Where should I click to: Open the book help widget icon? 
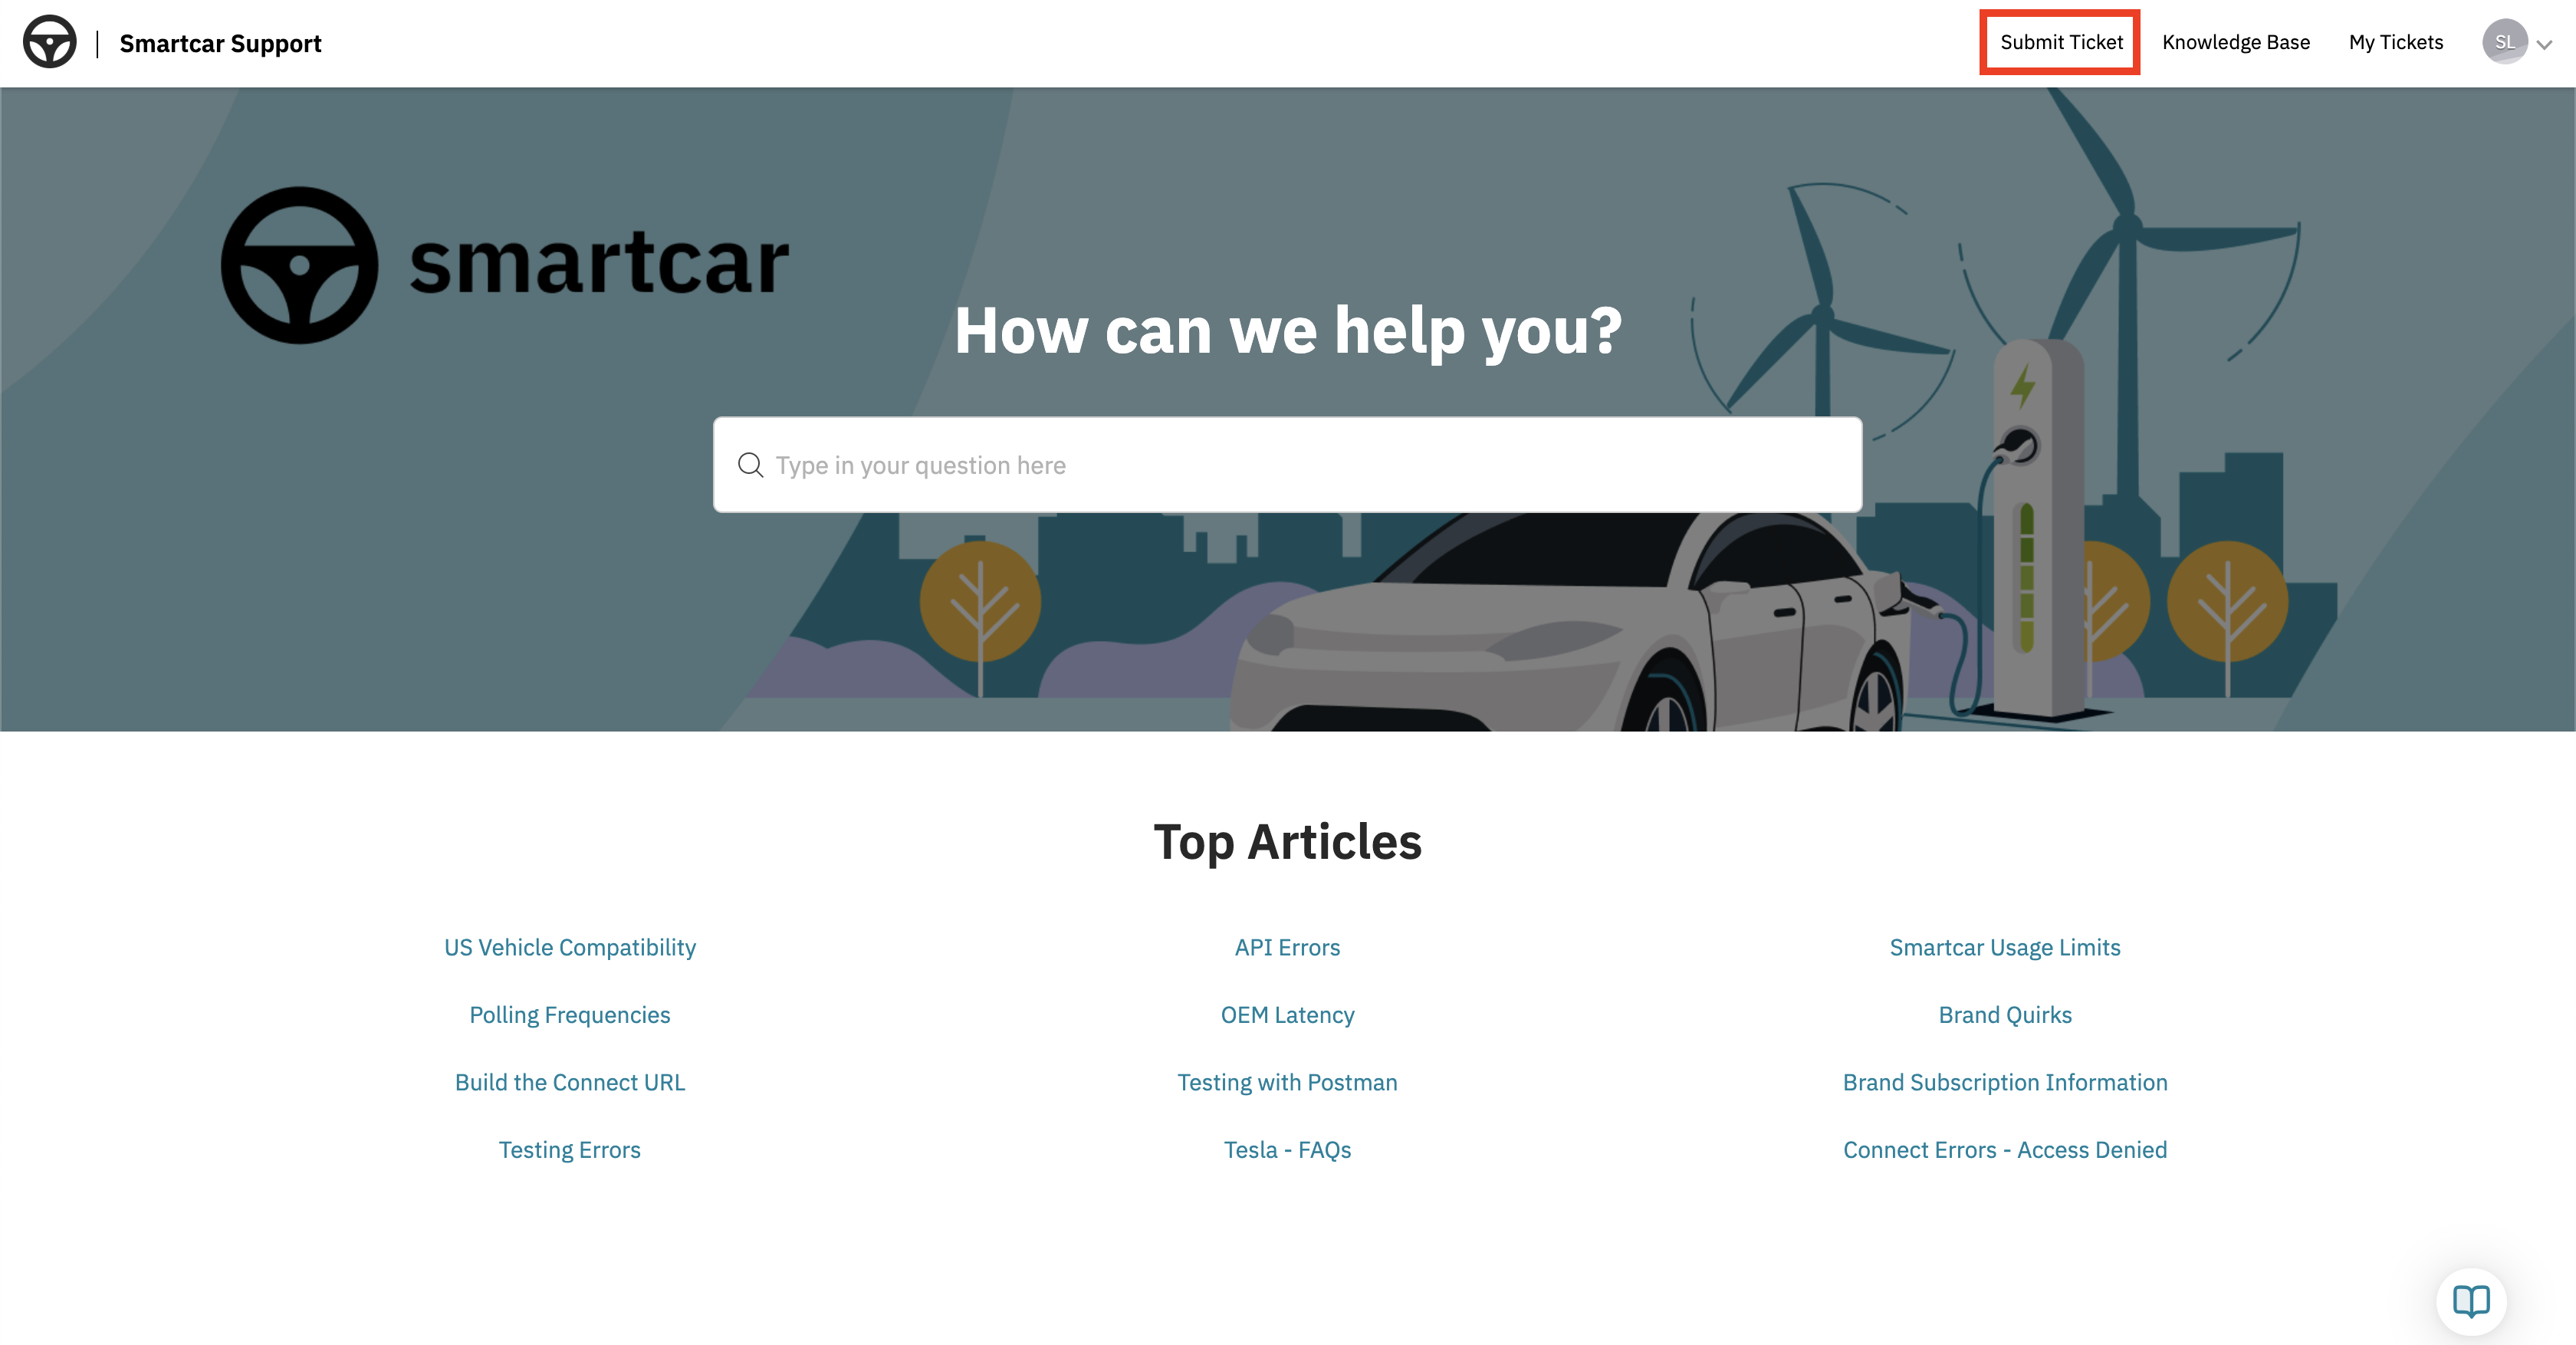click(2471, 1301)
